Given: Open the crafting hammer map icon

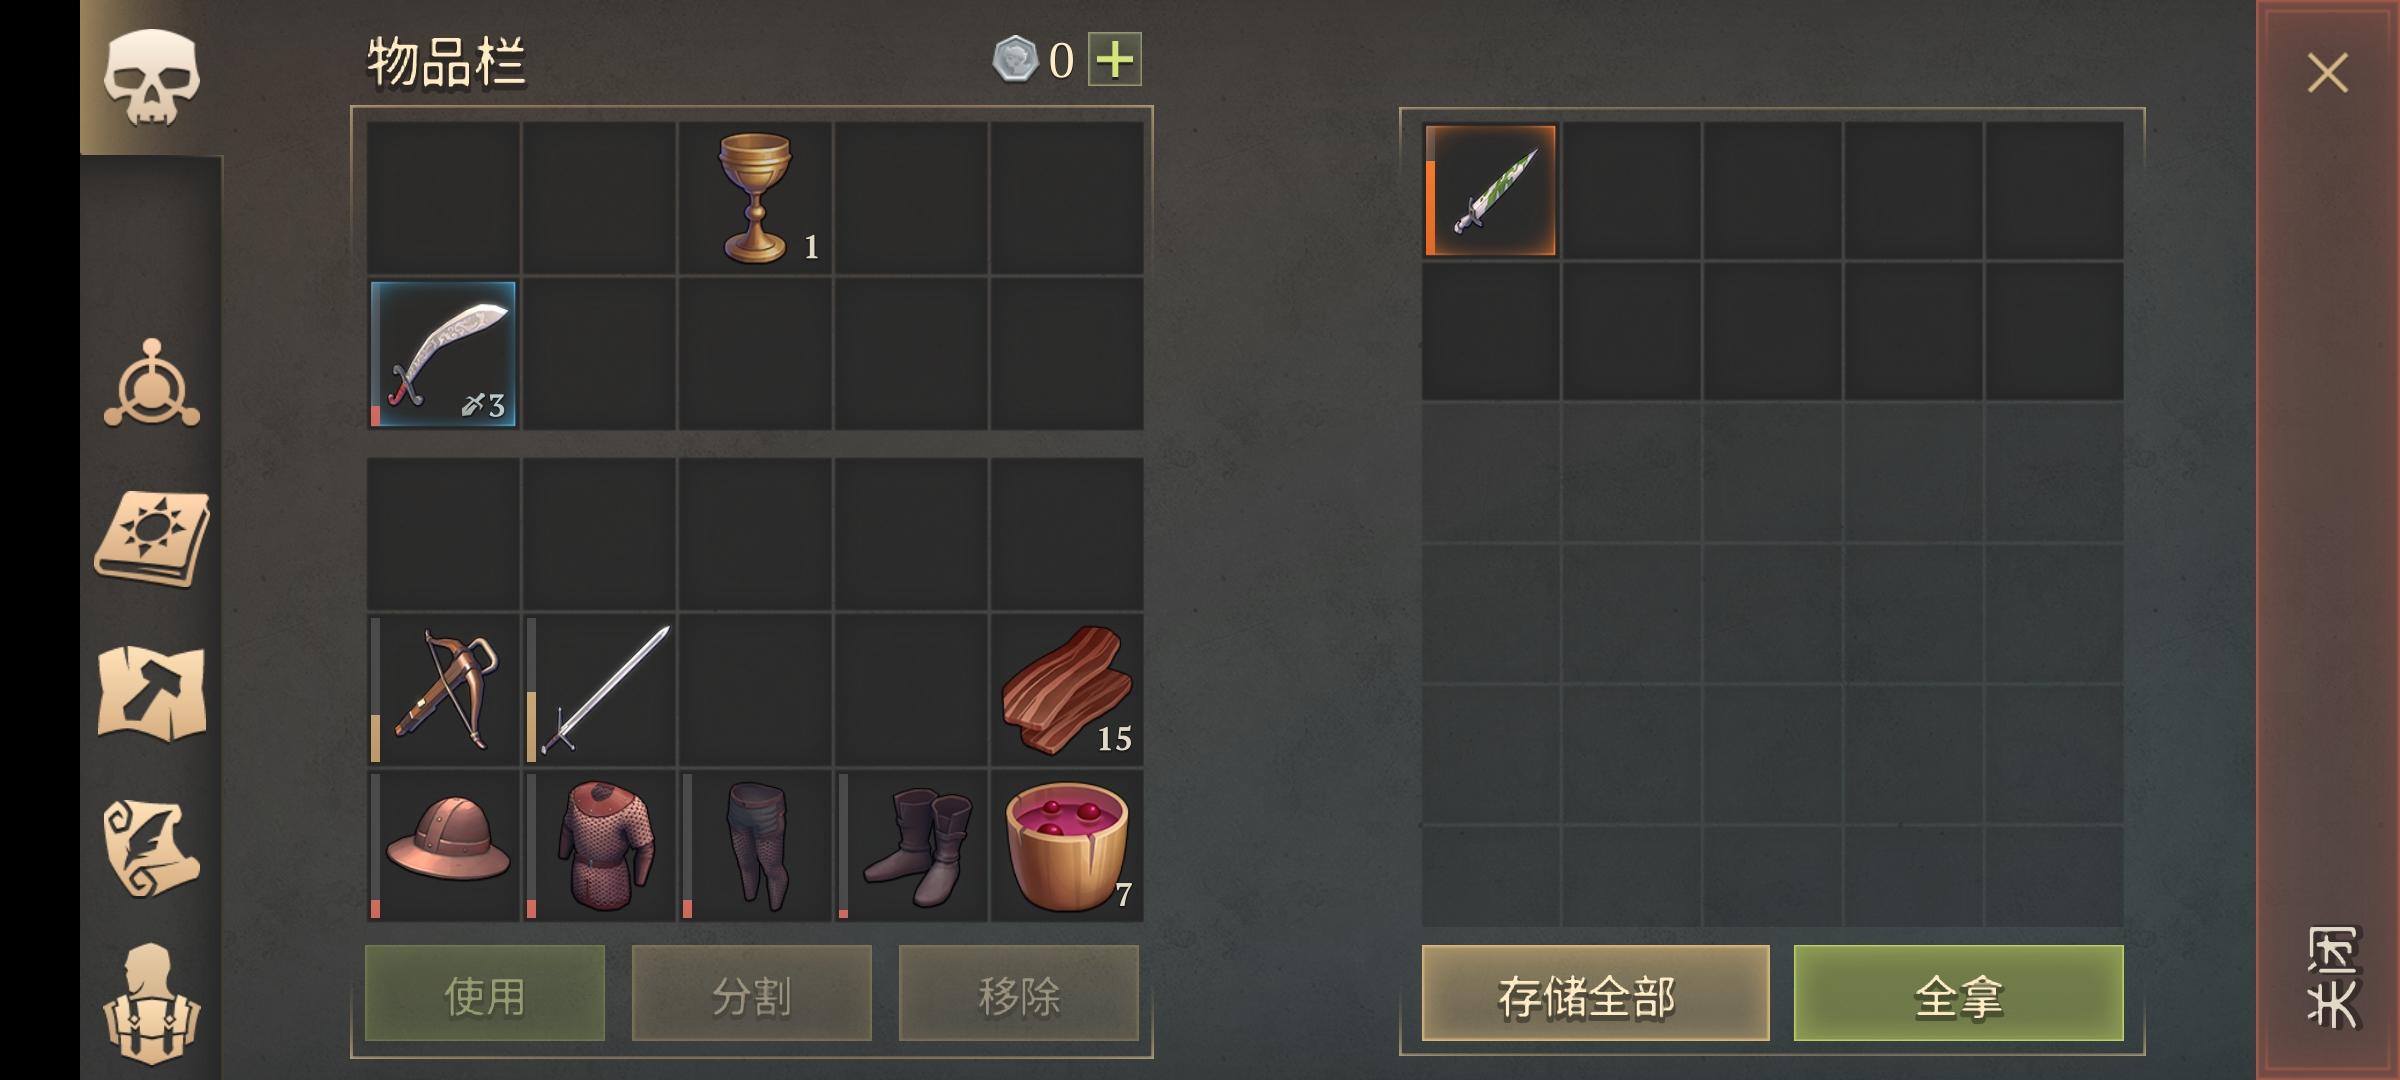Looking at the screenshot, I should [152, 693].
